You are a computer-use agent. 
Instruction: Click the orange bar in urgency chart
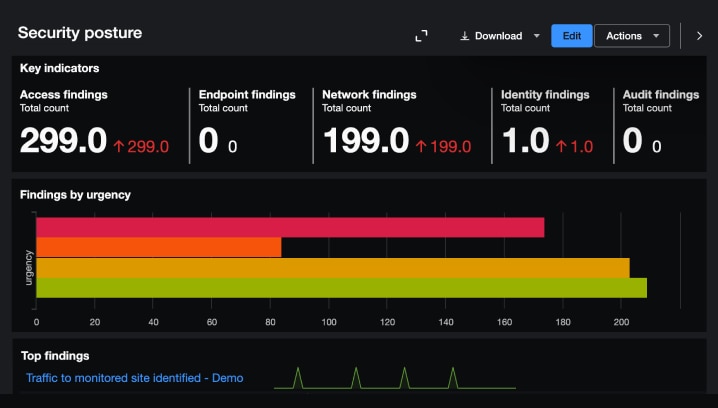point(159,247)
